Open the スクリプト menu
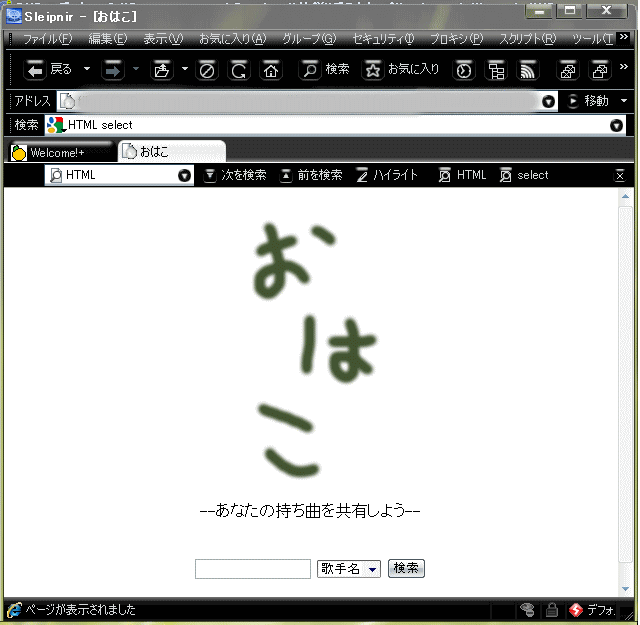Image resolution: width=640 pixels, height=625 pixels. (x=528, y=39)
